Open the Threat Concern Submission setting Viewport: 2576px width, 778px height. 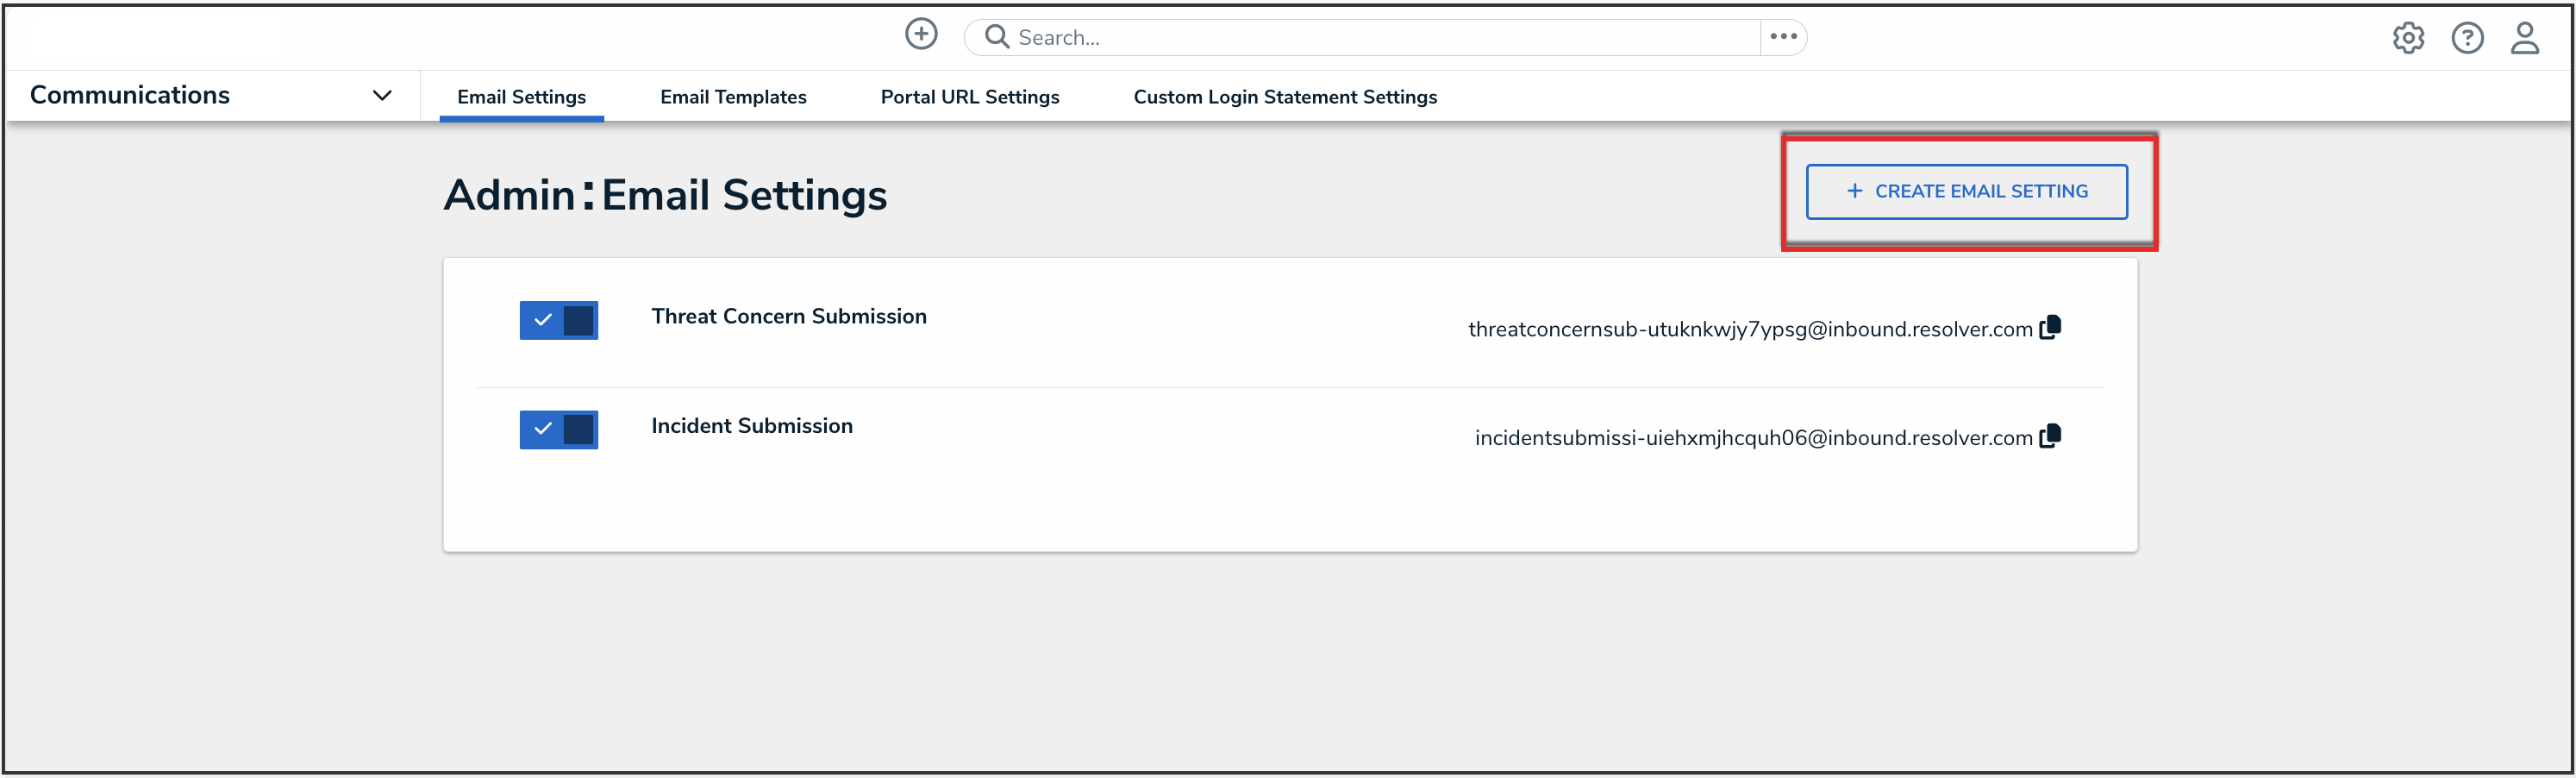click(x=788, y=317)
